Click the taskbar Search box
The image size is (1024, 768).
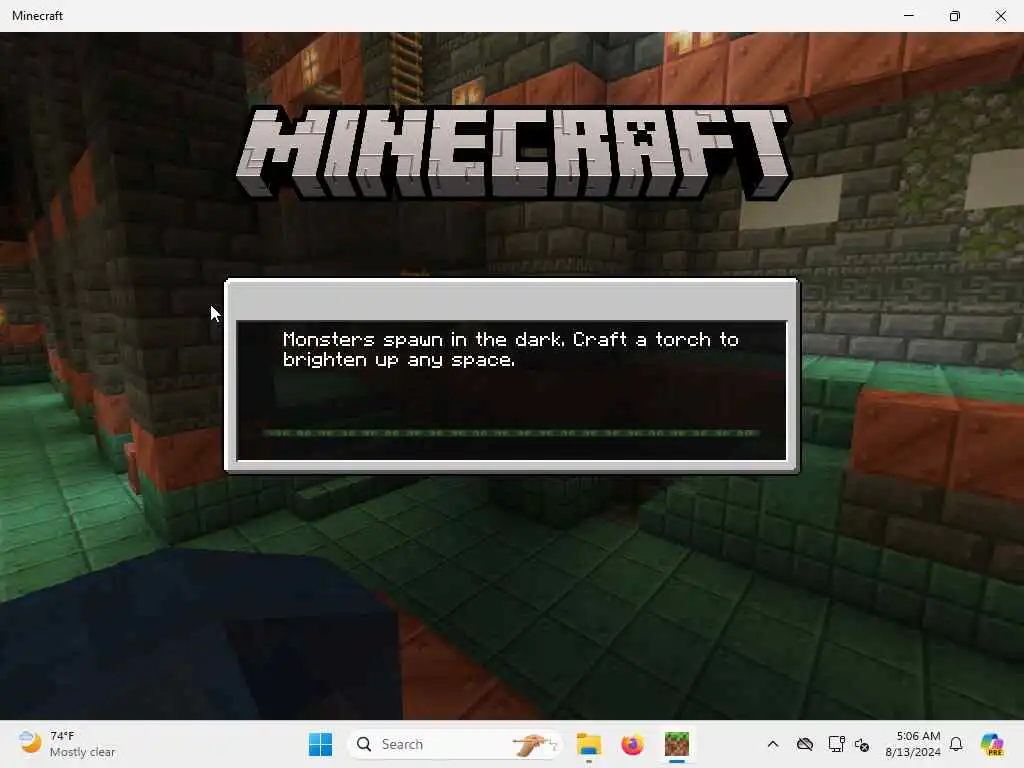pyautogui.click(x=455, y=744)
